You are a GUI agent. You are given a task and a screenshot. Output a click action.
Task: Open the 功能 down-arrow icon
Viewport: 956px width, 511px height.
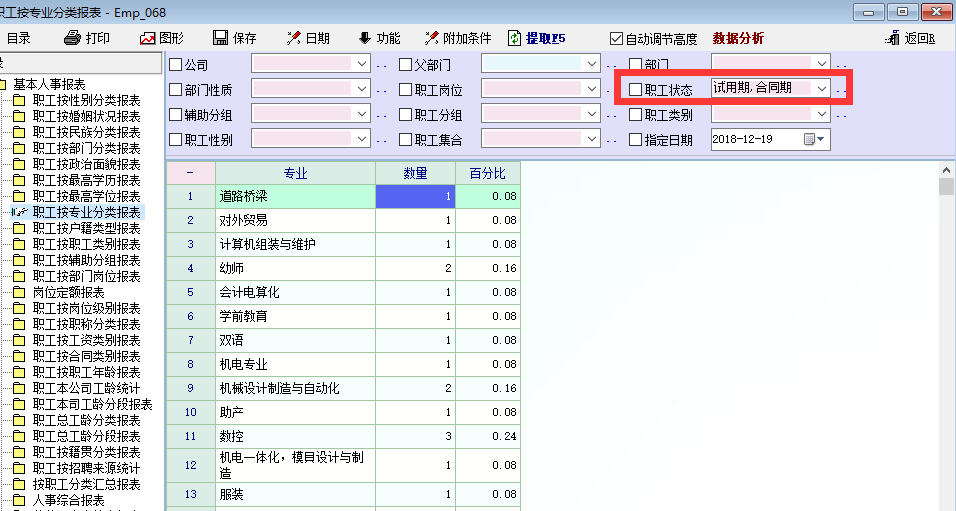(x=364, y=38)
